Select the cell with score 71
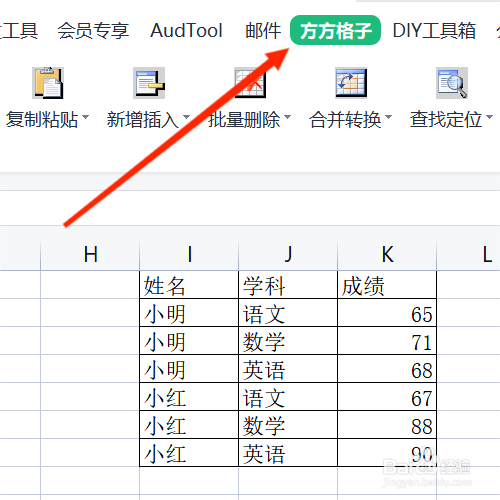 387,341
